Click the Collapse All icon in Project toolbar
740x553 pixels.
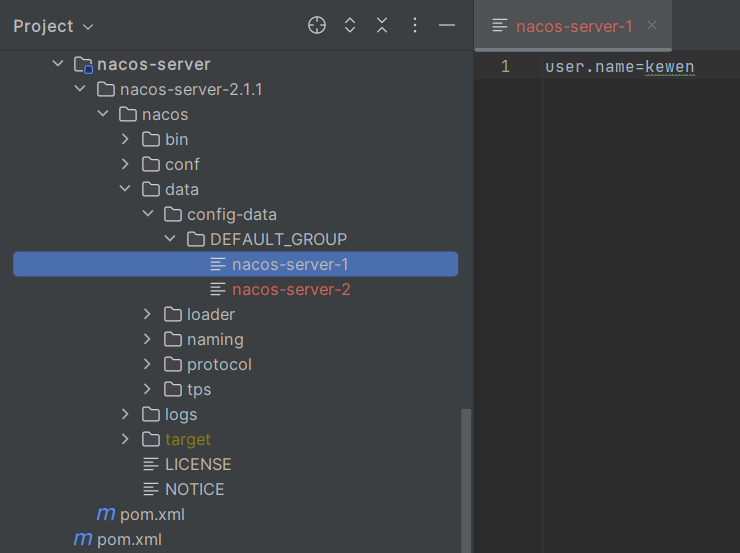click(382, 25)
